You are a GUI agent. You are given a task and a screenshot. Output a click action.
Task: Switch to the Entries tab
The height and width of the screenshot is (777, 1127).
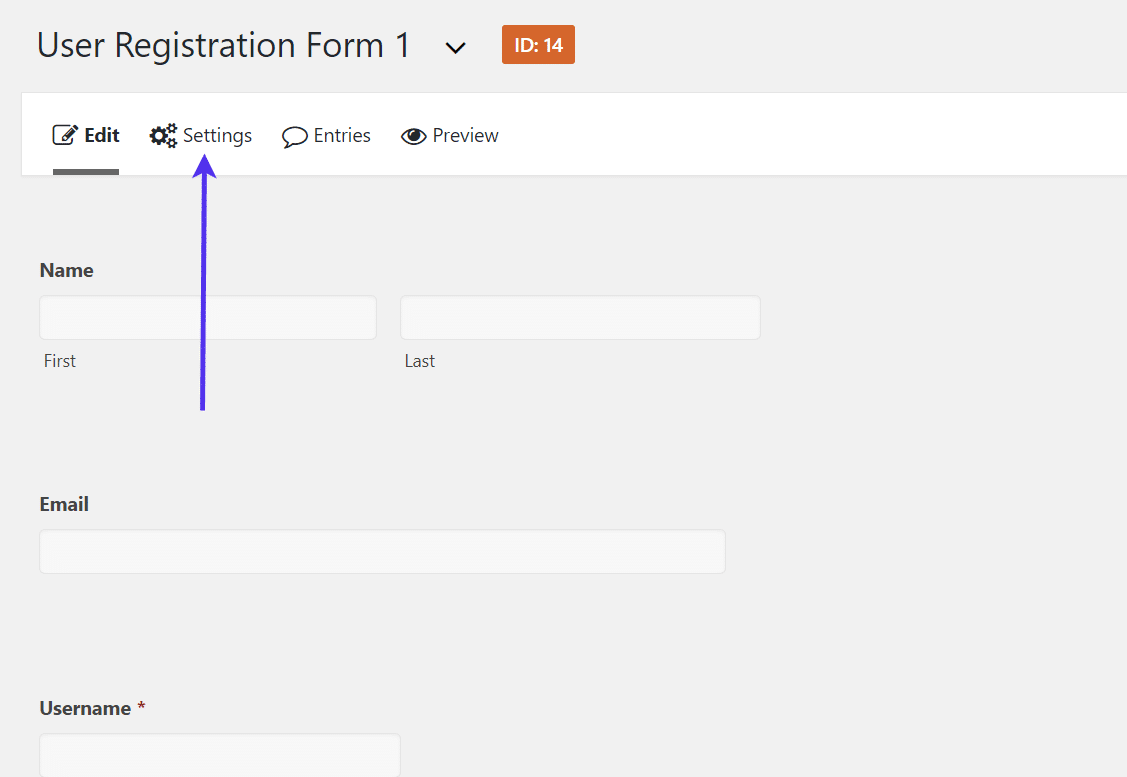(x=343, y=135)
